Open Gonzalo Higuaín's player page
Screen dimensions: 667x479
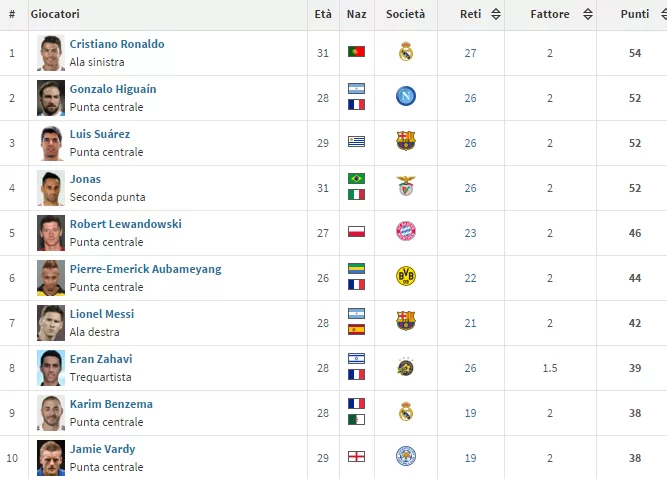coord(113,89)
